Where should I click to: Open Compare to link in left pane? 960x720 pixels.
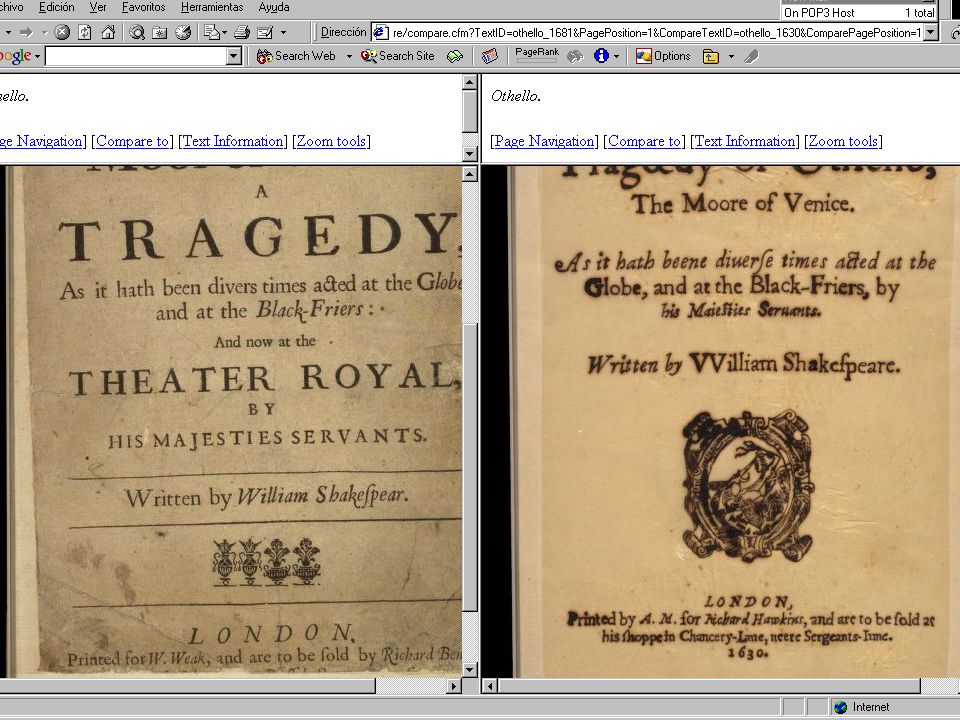tap(132, 141)
